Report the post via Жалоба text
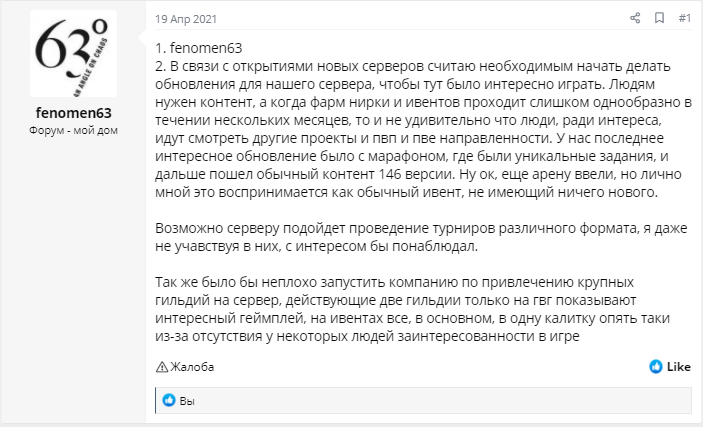The width and height of the screenshot is (703, 427). coord(192,367)
